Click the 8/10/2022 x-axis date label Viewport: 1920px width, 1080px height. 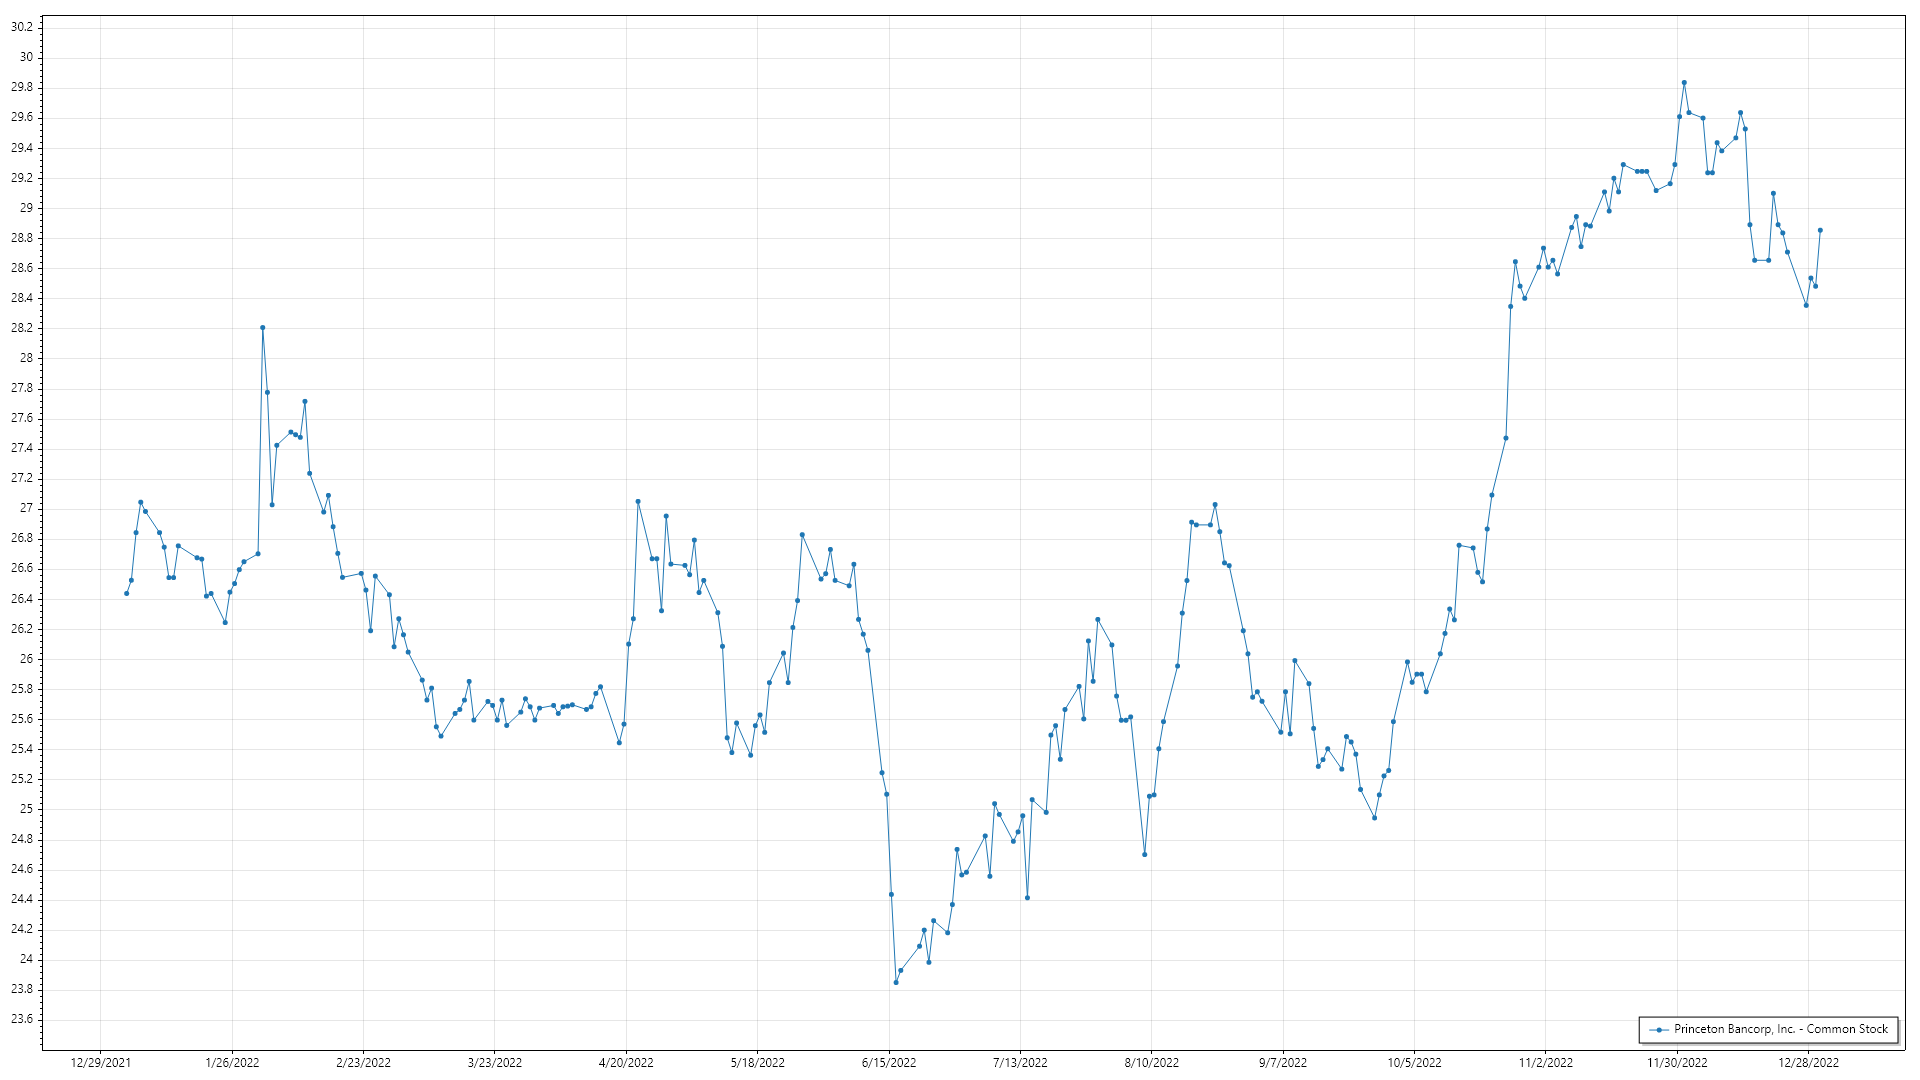click(x=1151, y=1063)
